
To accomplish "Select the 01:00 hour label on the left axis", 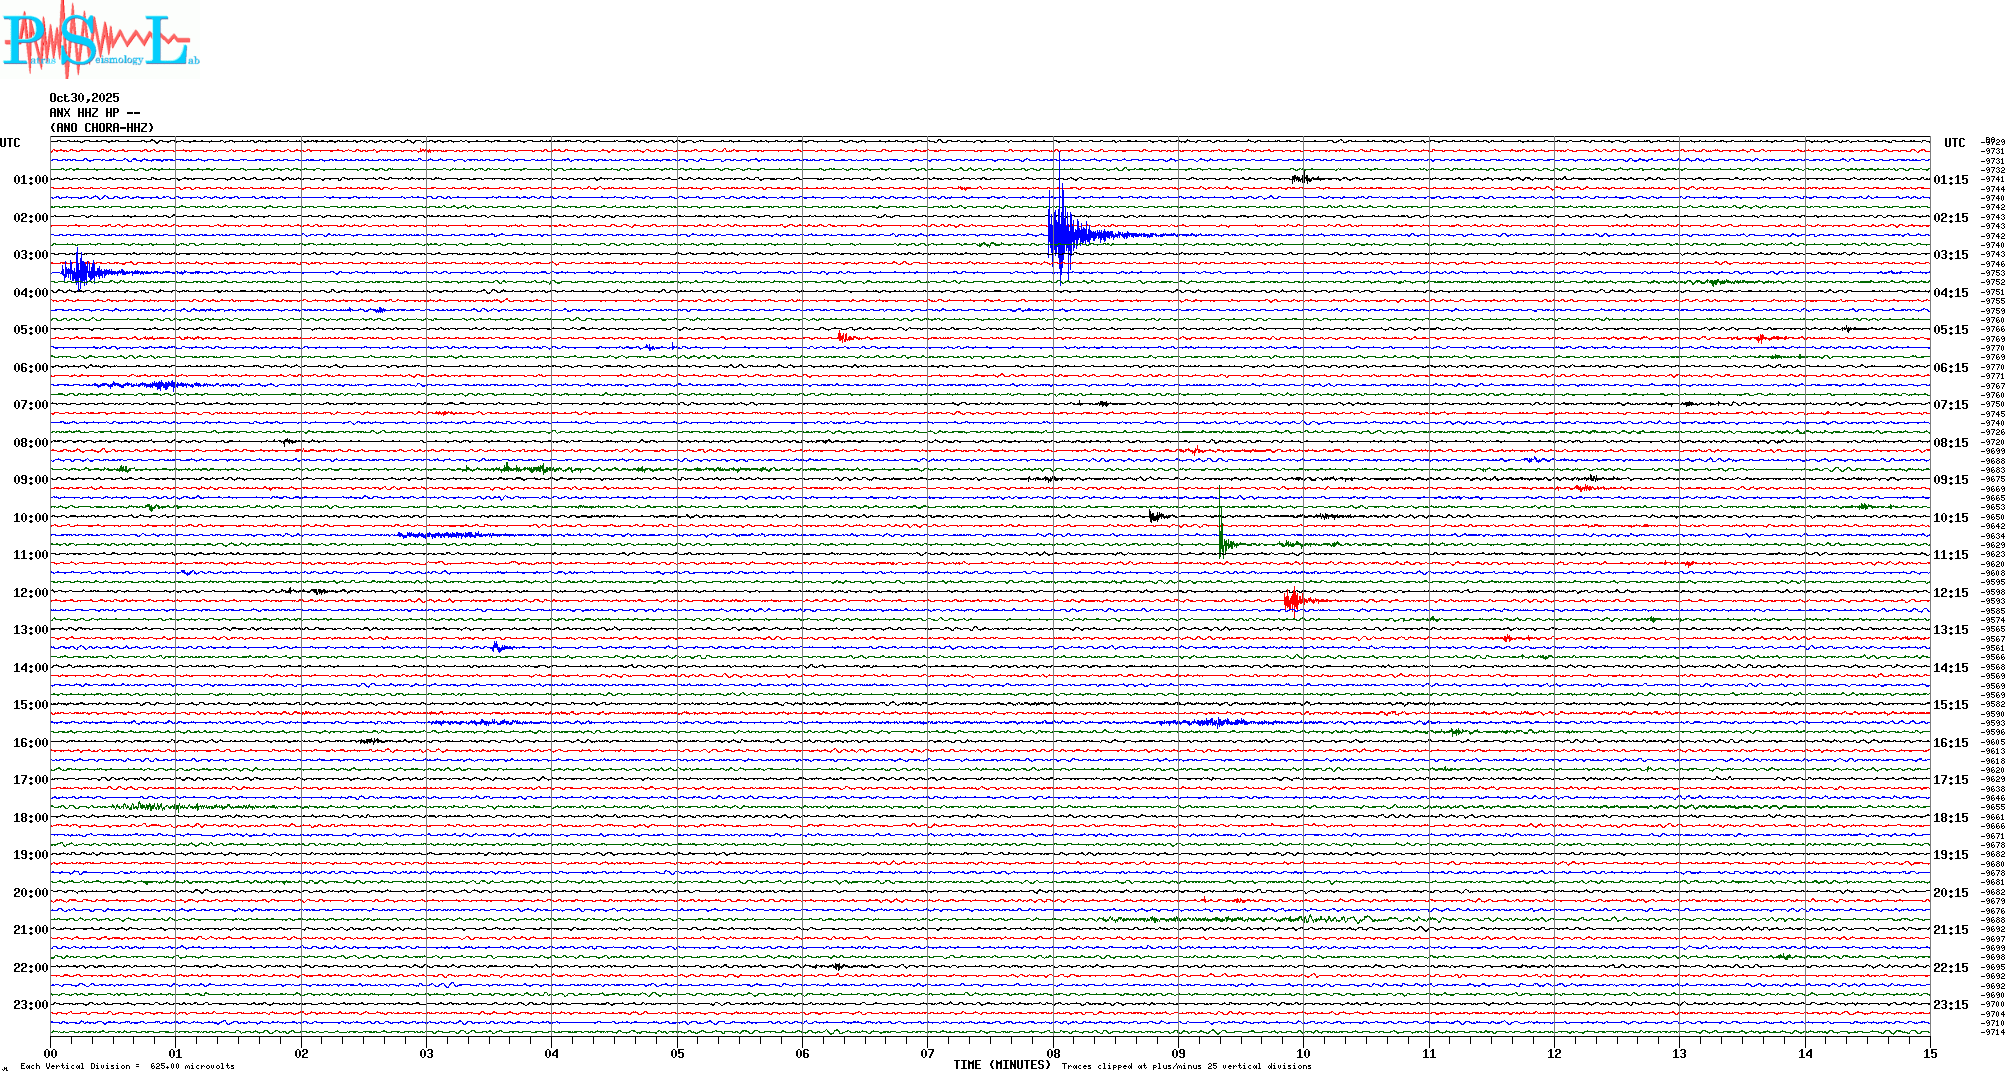I will [x=30, y=180].
